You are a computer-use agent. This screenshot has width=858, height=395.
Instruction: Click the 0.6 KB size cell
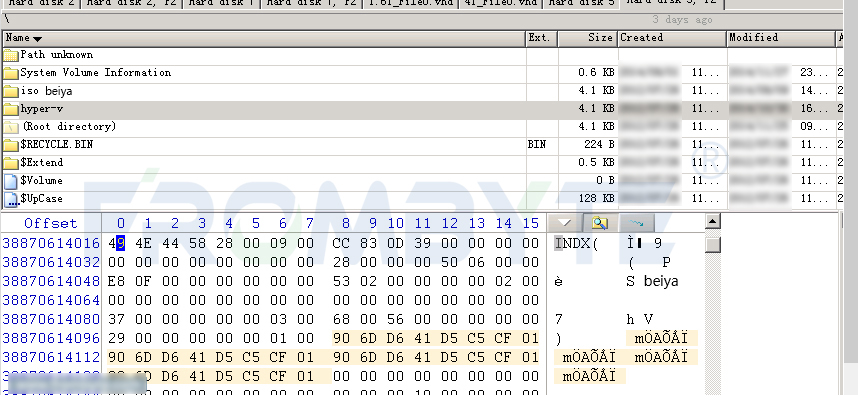596,73
